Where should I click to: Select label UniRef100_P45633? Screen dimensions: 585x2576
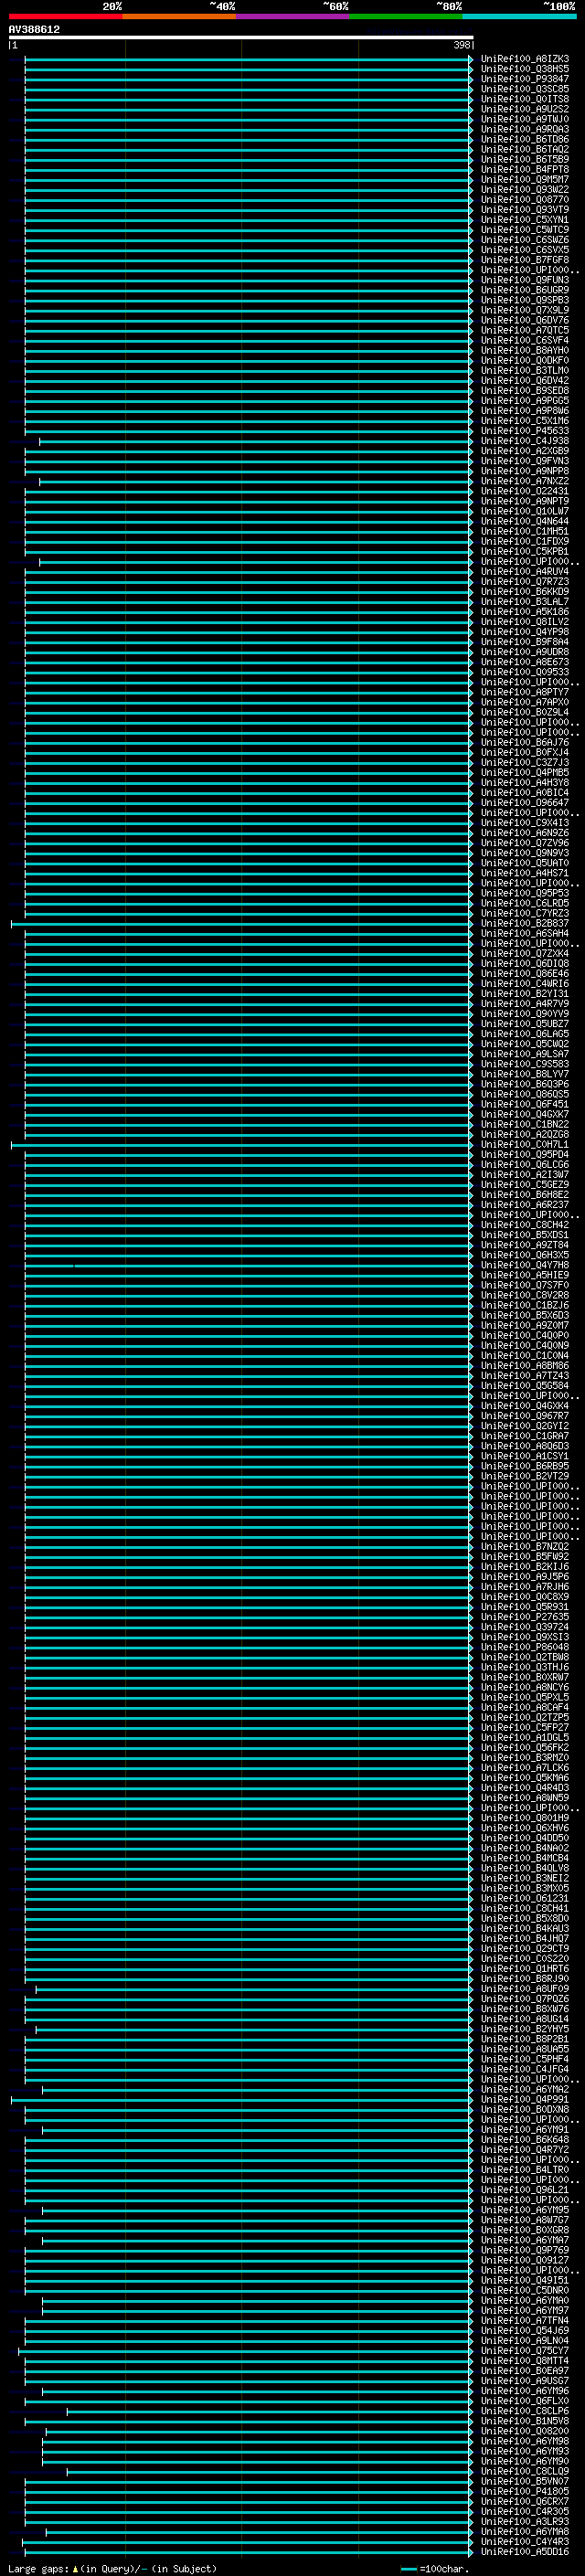click(x=525, y=431)
